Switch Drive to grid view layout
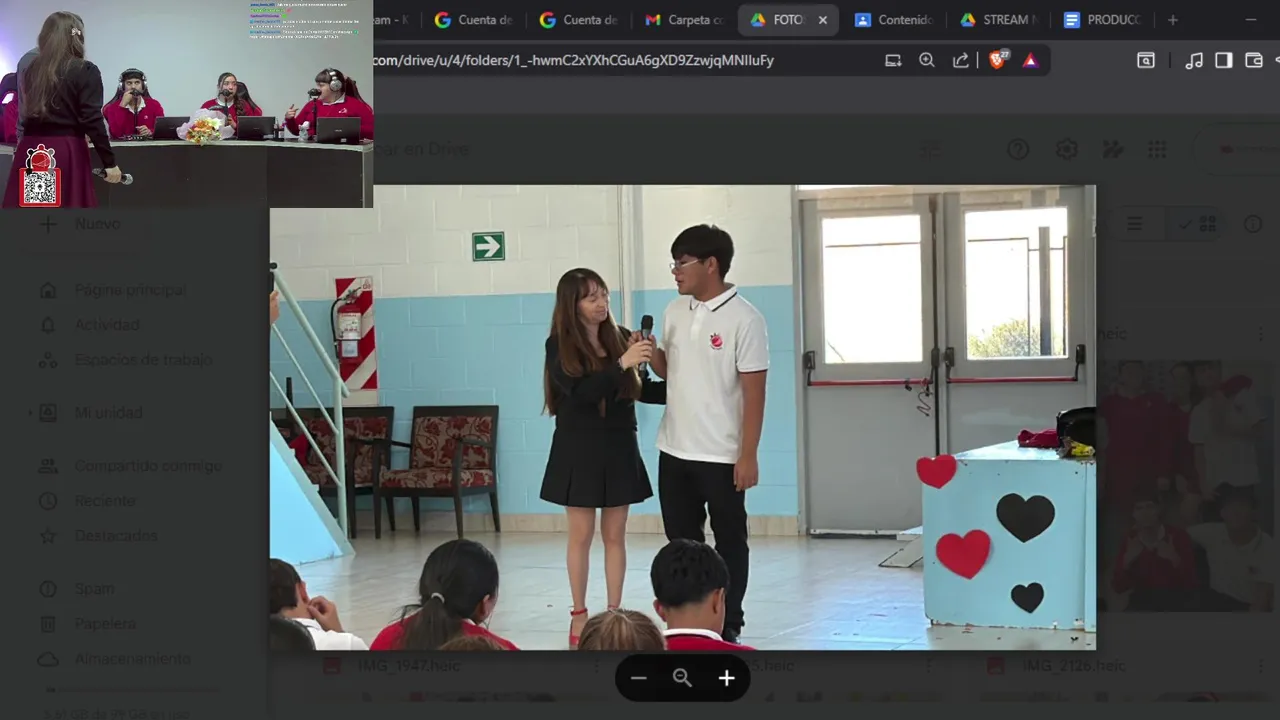The width and height of the screenshot is (1280, 720). (1198, 224)
